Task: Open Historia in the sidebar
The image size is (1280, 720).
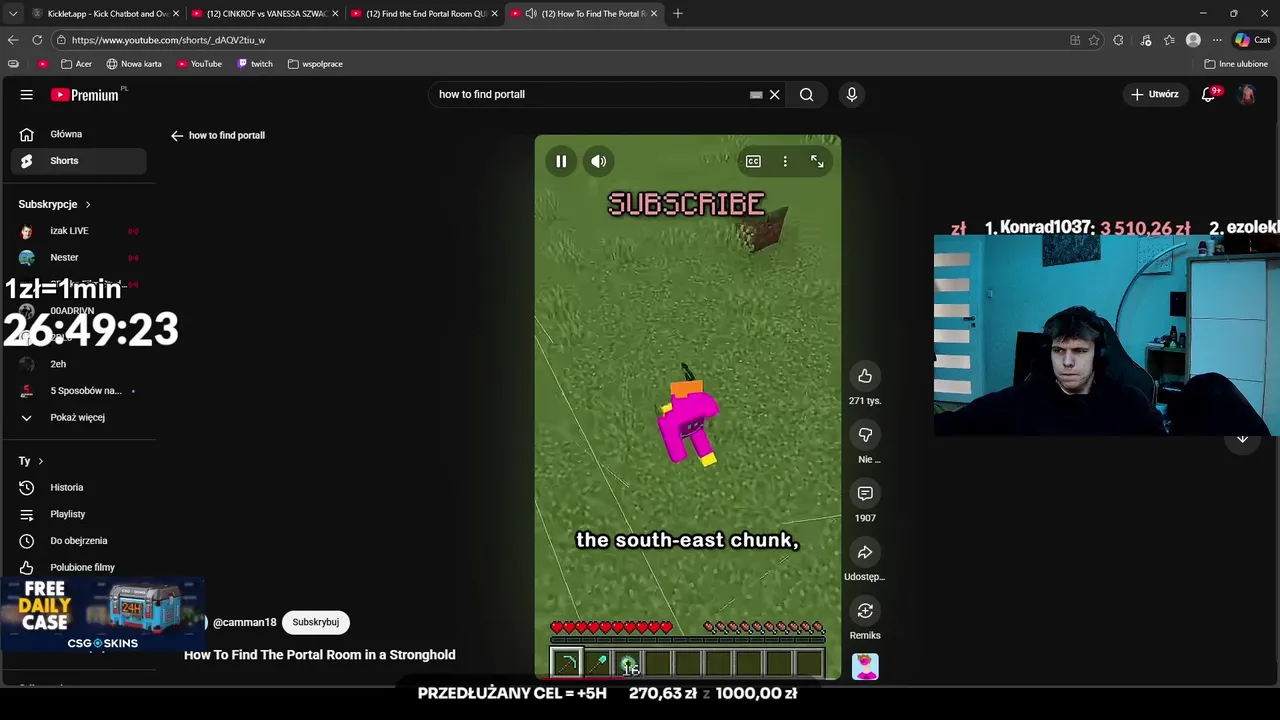Action: pyautogui.click(x=78, y=488)
